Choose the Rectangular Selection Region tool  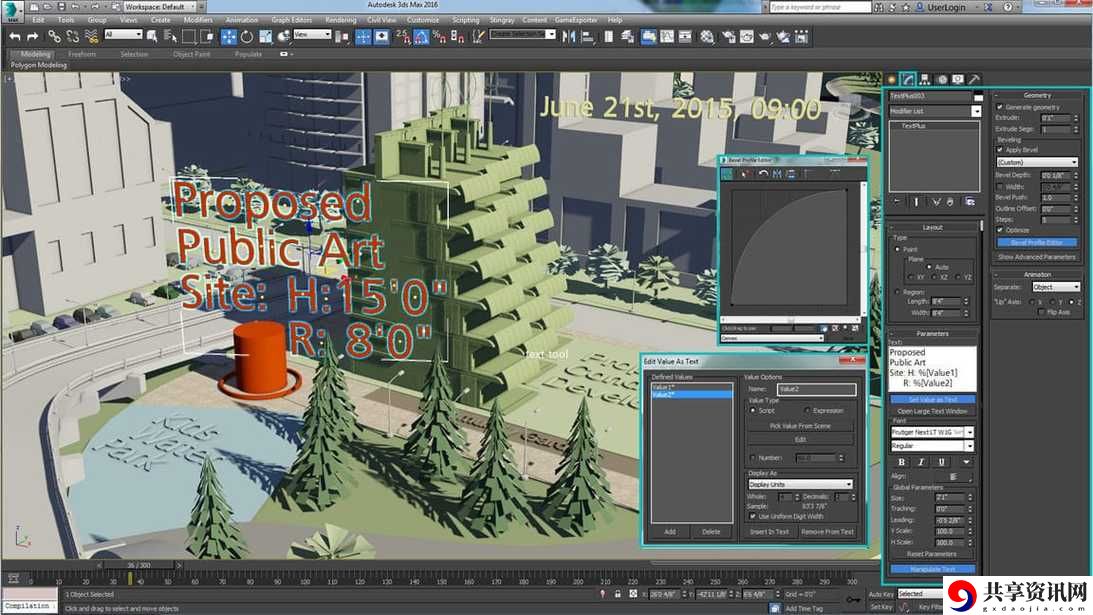[x=189, y=36]
